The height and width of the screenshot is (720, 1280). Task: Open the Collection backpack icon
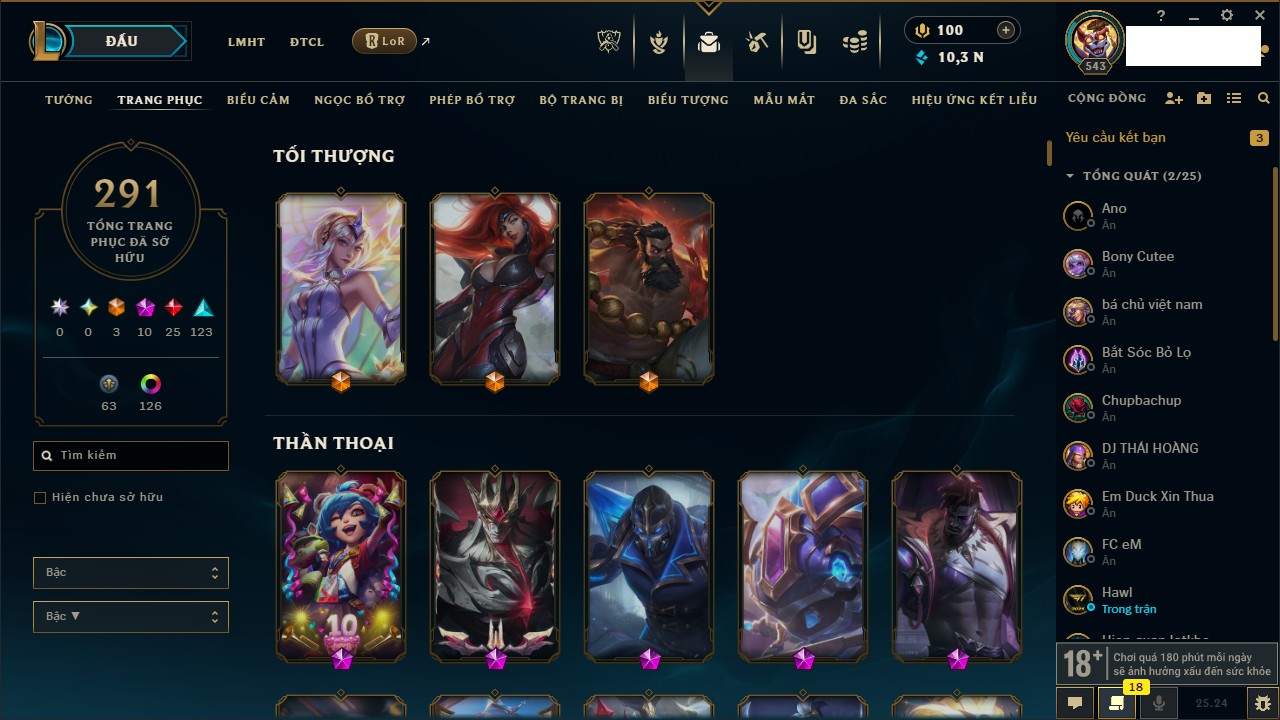tap(709, 42)
